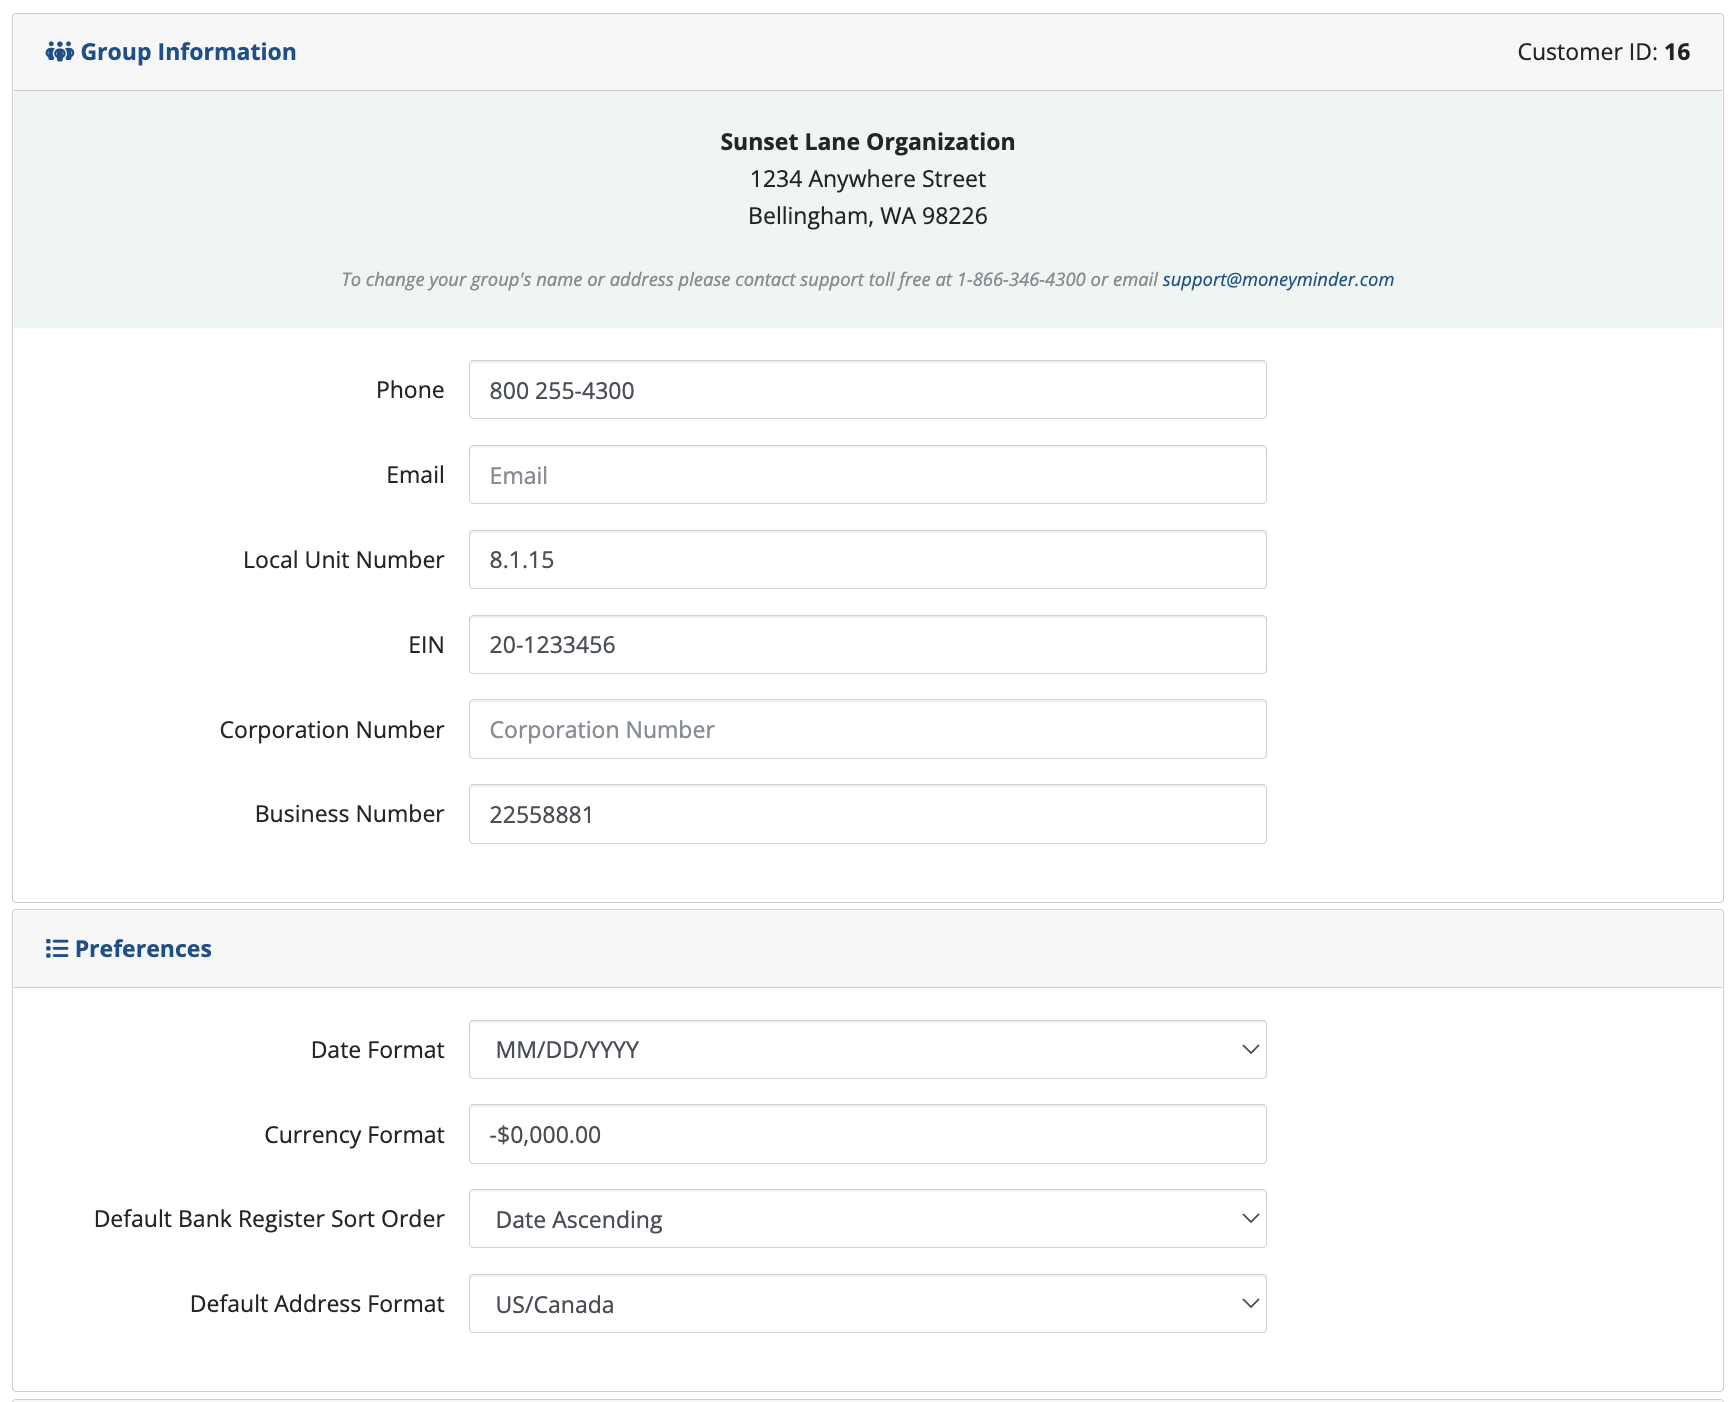Expand Default Bank Register Sort Order dropdown
The width and height of the screenshot is (1736, 1402).
tap(868, 1219)
